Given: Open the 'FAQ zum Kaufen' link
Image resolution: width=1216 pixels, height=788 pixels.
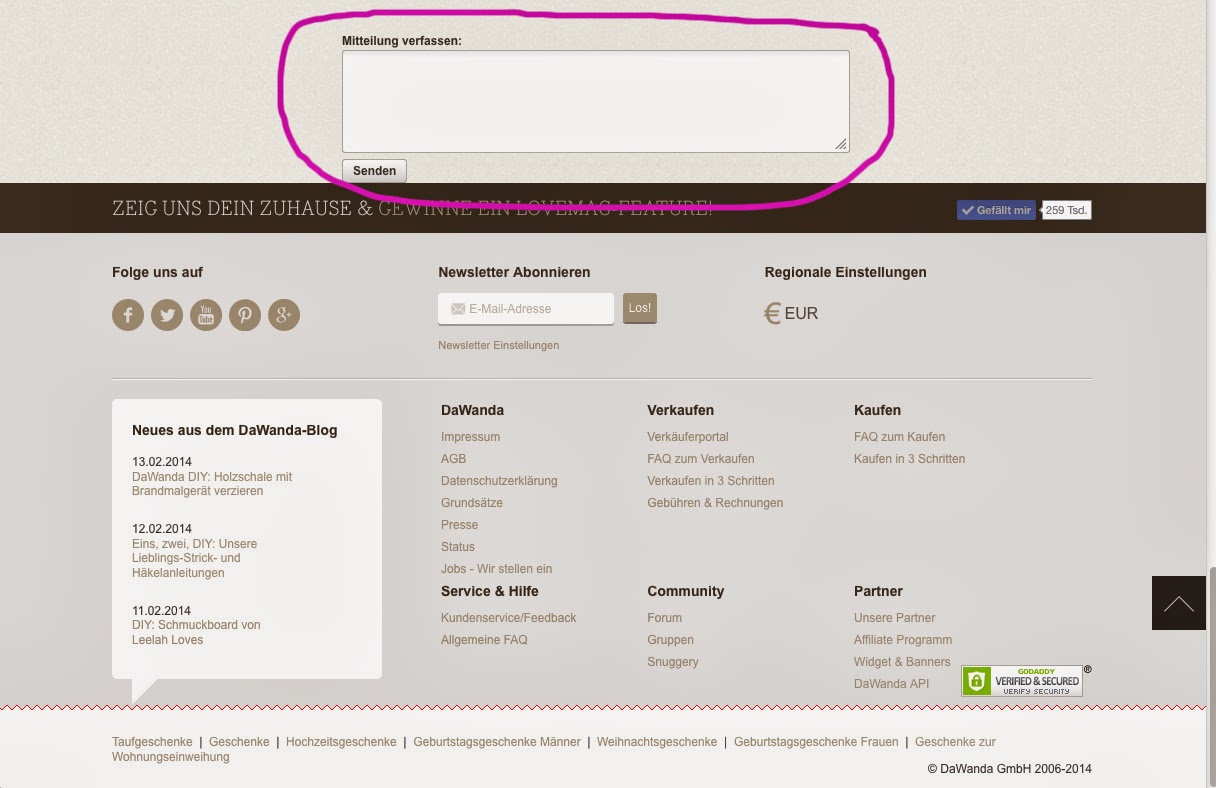Looking at the screenshot, I should coord(899,437).
